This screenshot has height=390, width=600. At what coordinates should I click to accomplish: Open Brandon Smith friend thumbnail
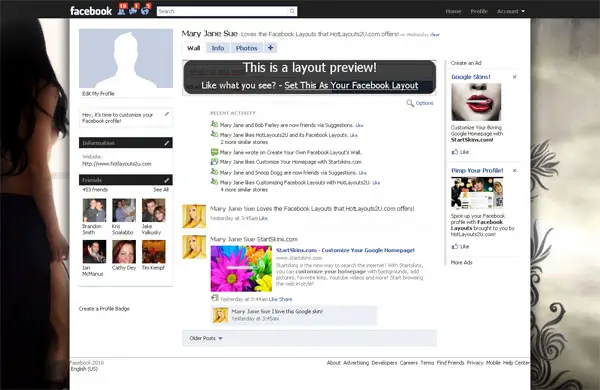(x=95, y=210)
